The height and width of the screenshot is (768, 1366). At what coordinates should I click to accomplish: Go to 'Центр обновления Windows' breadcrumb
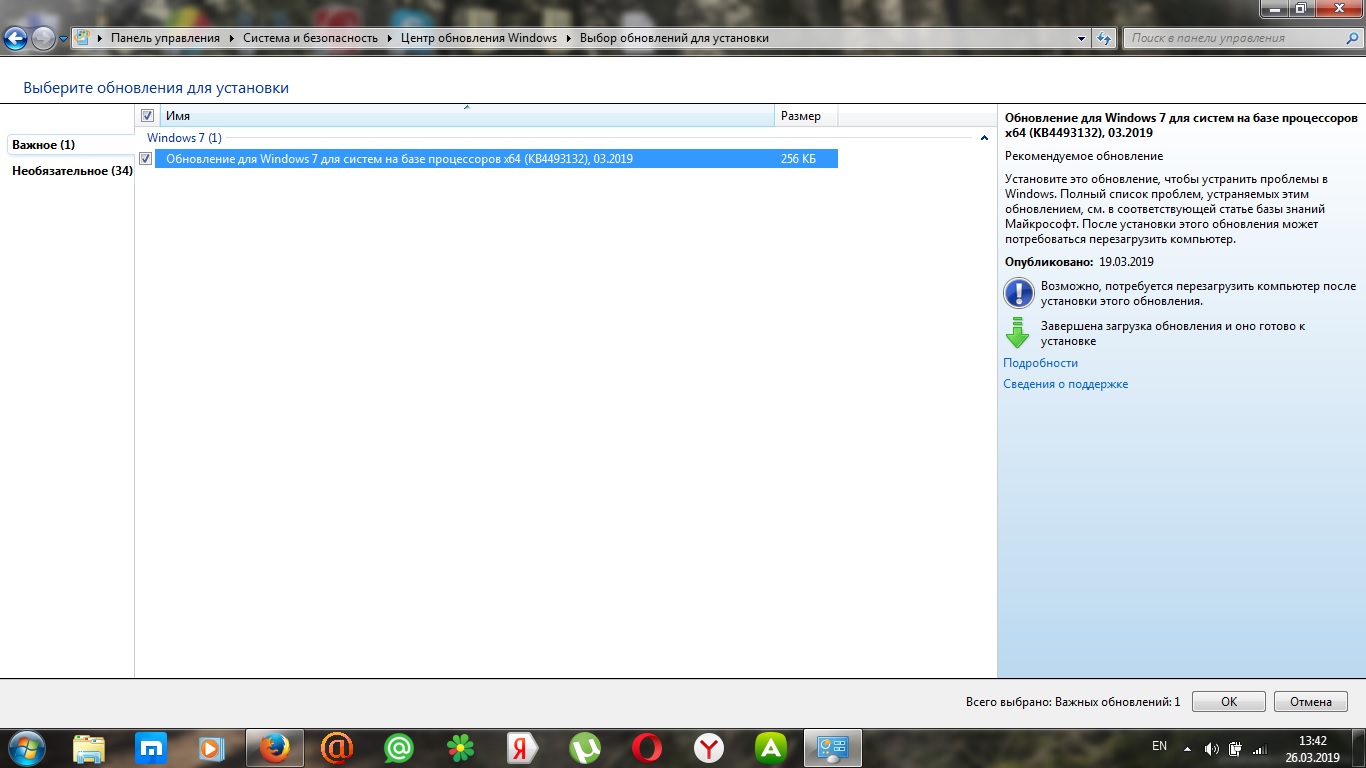pos(478,38)
